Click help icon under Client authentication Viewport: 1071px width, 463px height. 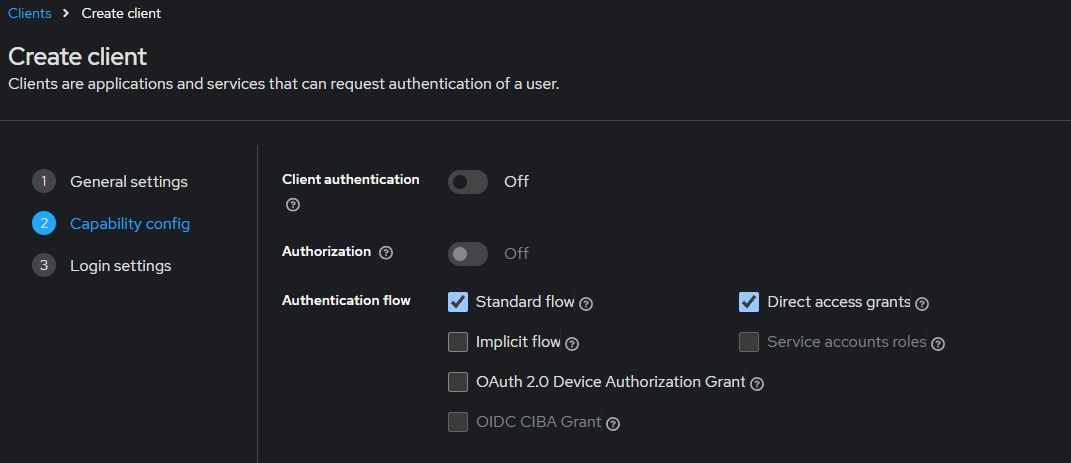pyautogui.click(x=293, y=205)
